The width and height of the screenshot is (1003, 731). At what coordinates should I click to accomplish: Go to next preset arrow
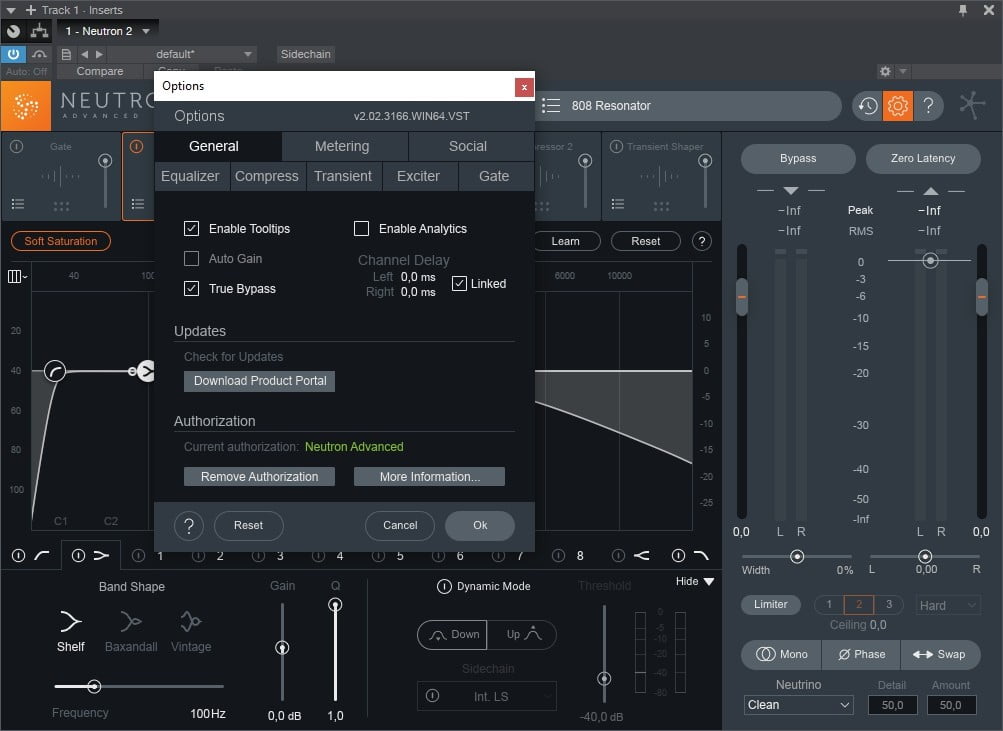tap(99, 54)
